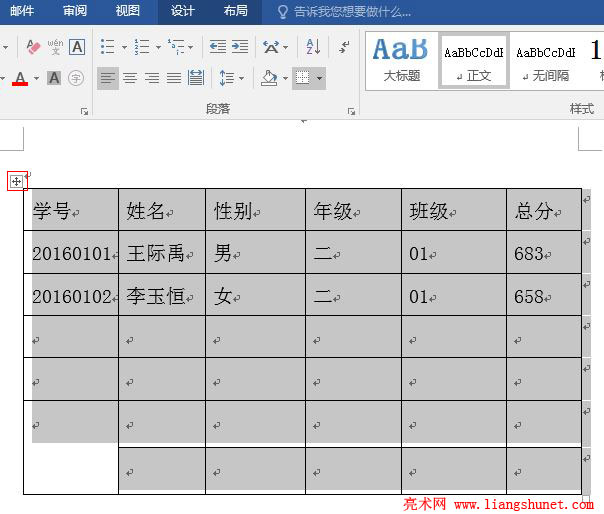Open the 审阅 ribbon tab
The image size is (604, 514).
(x=75, y=11)
